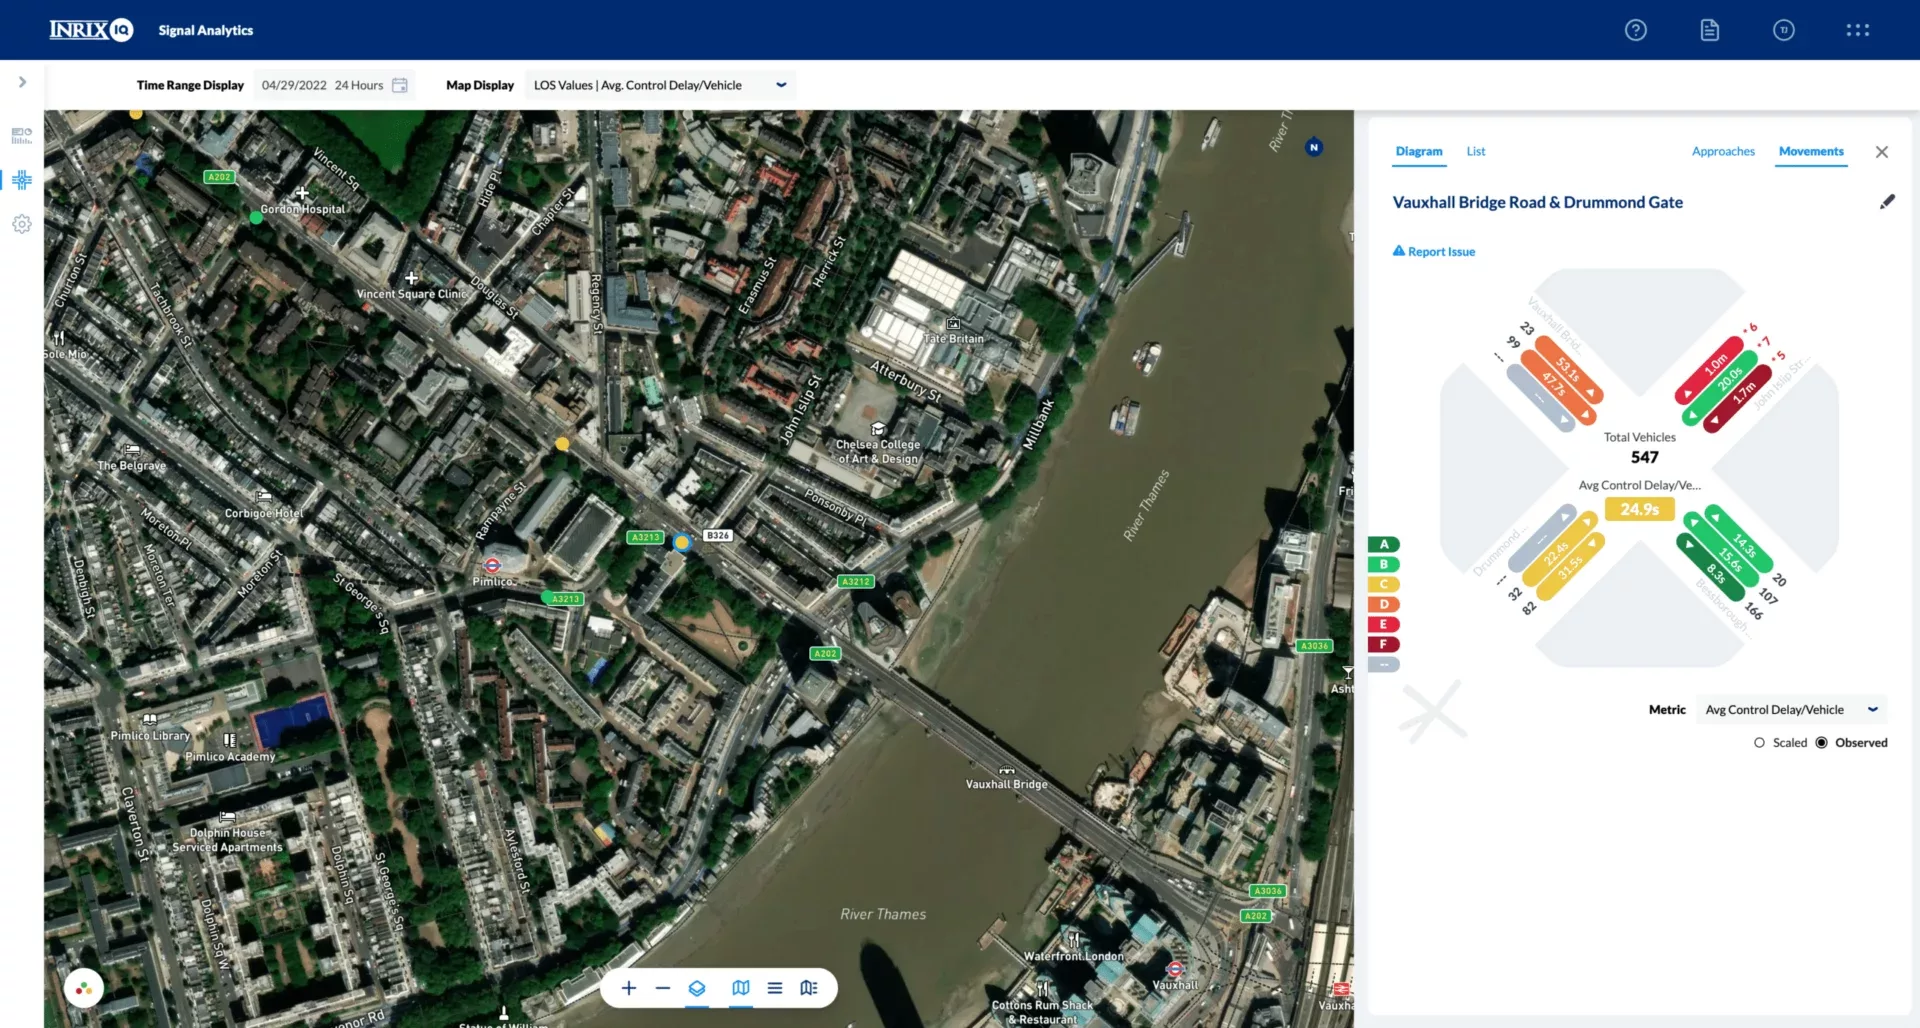Image resolution: width=1920 pixels, height=1028 pixels.
Task: Zoom in using the map plus button
Action: [x=628, y=988]
